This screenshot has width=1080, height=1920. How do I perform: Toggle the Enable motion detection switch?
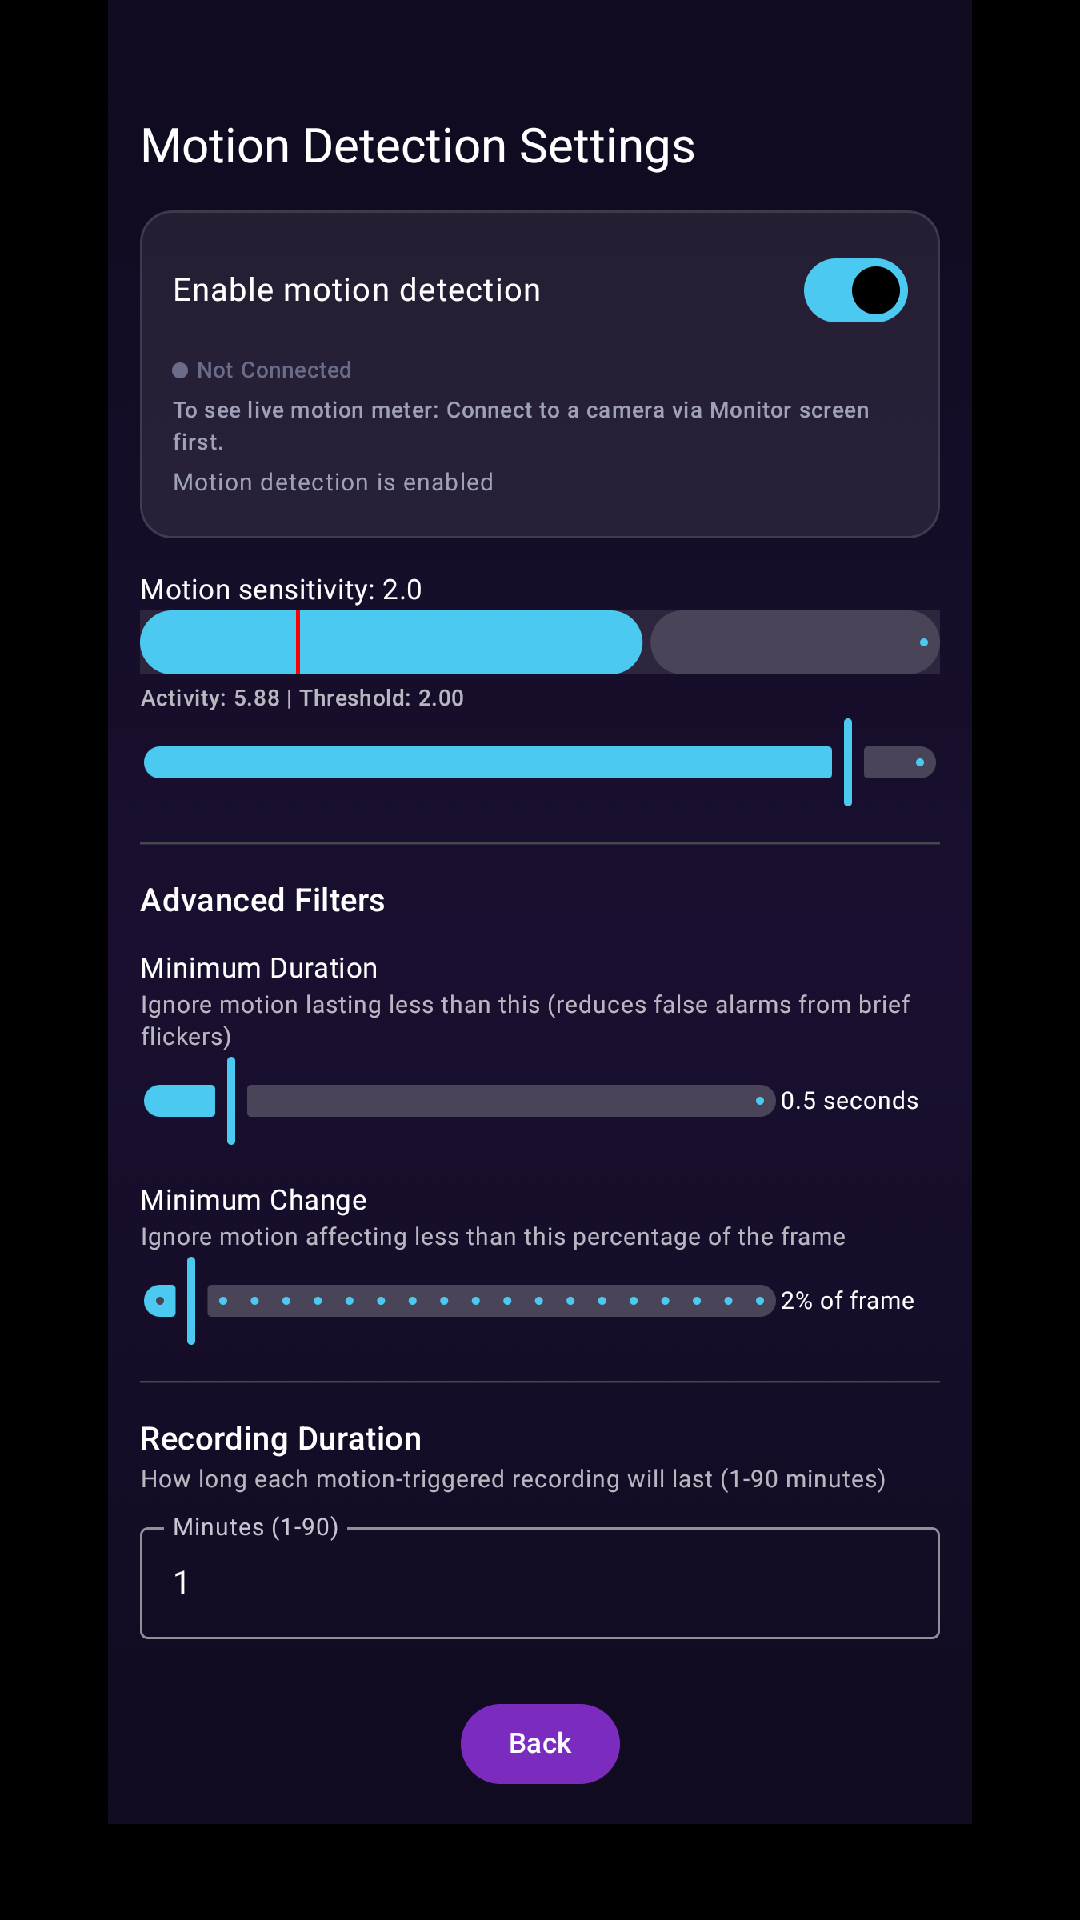(855, 290)
